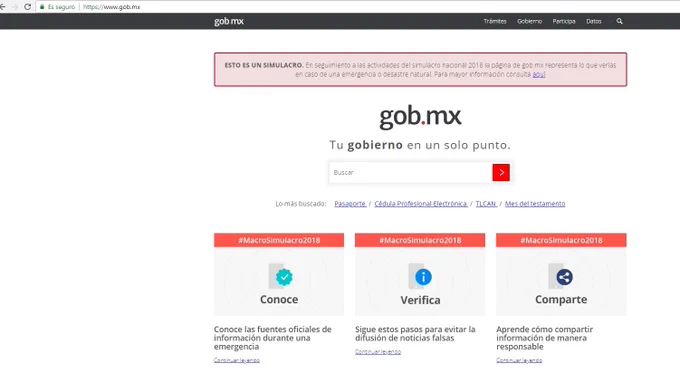The width and height of the screenshot is (680, 373).
Task: Click the Conoce checkmark badge icon
Action: [284, 277]
